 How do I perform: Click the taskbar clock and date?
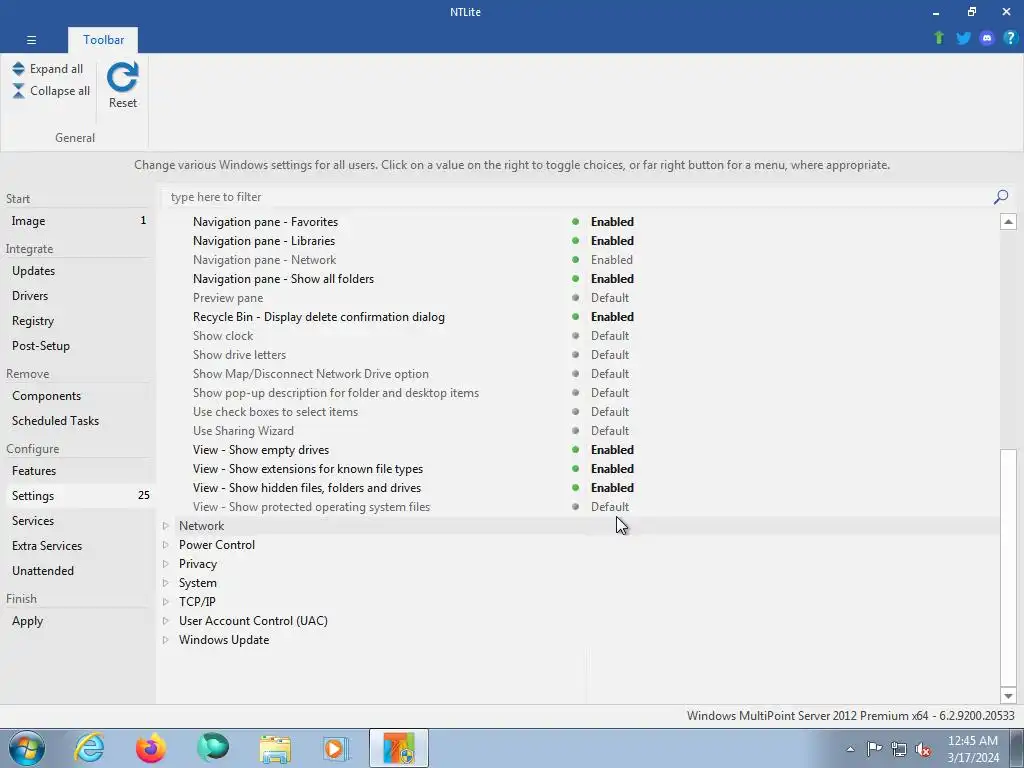pyautogui.click(x=973, y=749)
